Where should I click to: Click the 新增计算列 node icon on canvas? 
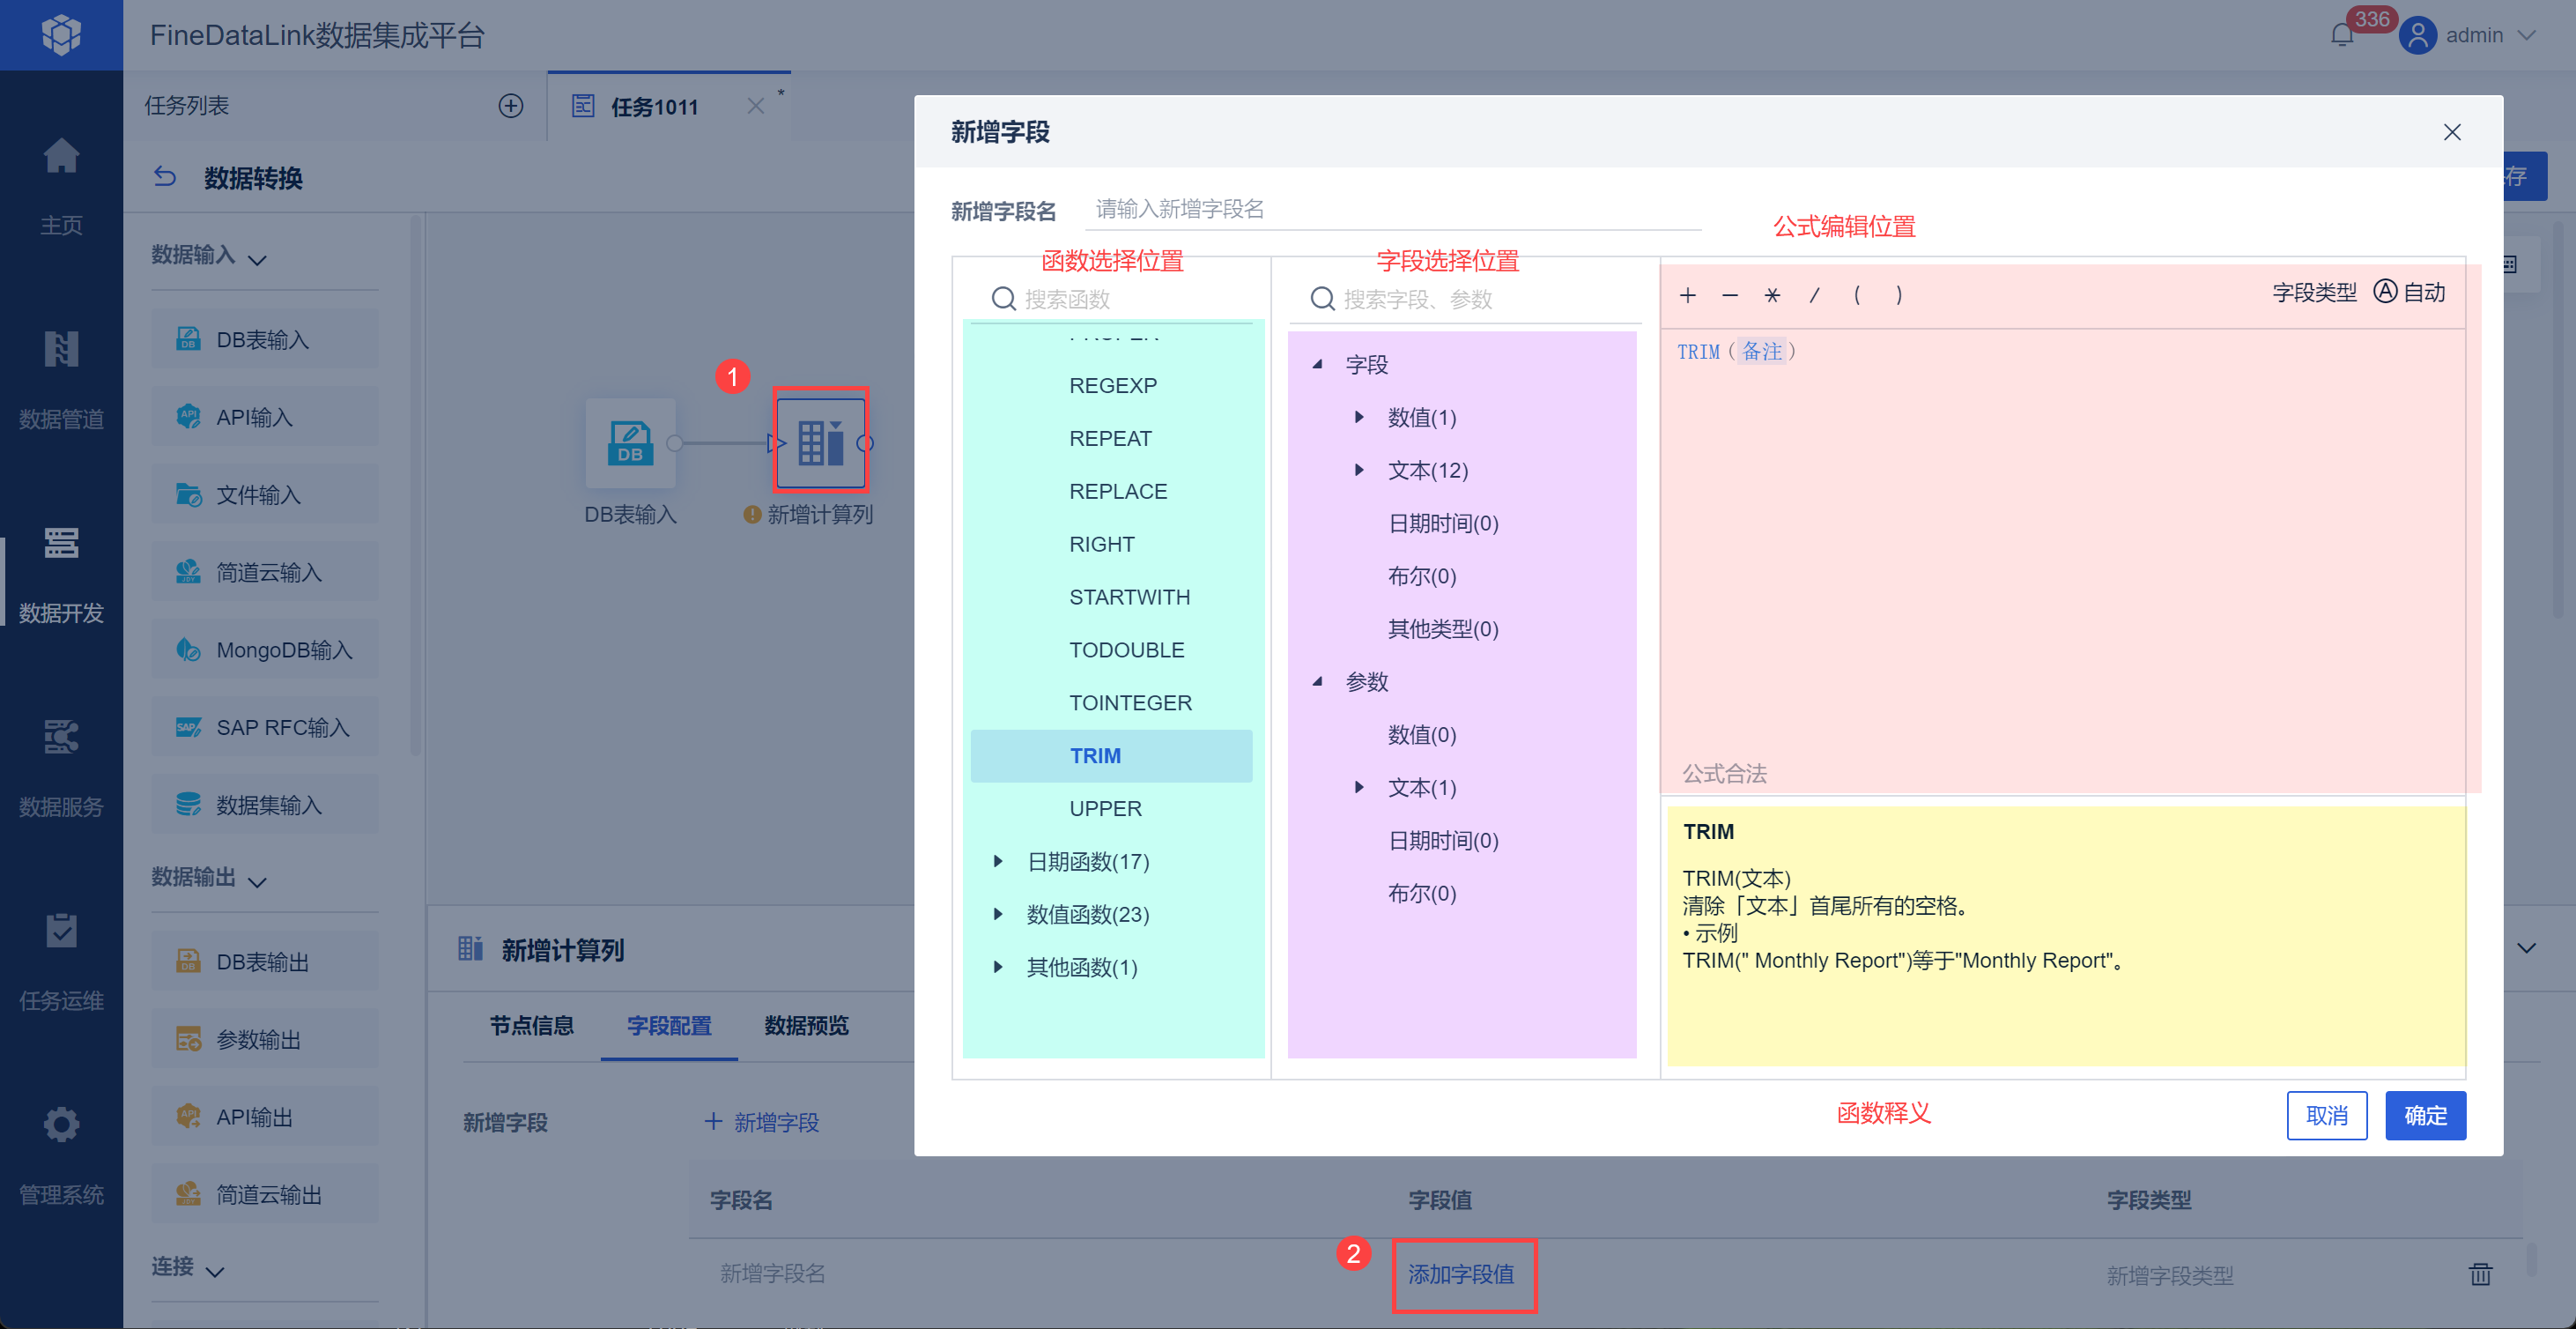tap(821, 443)
